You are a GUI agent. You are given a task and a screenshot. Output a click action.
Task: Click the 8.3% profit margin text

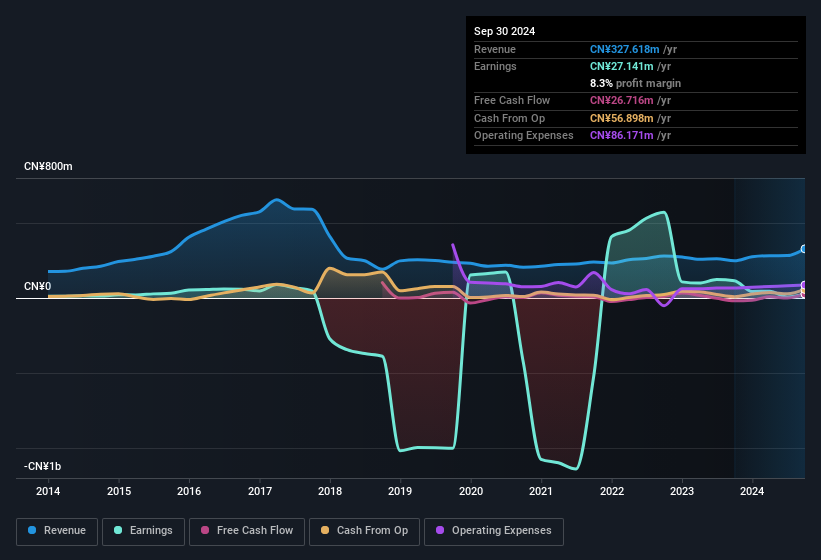[635, 83]
